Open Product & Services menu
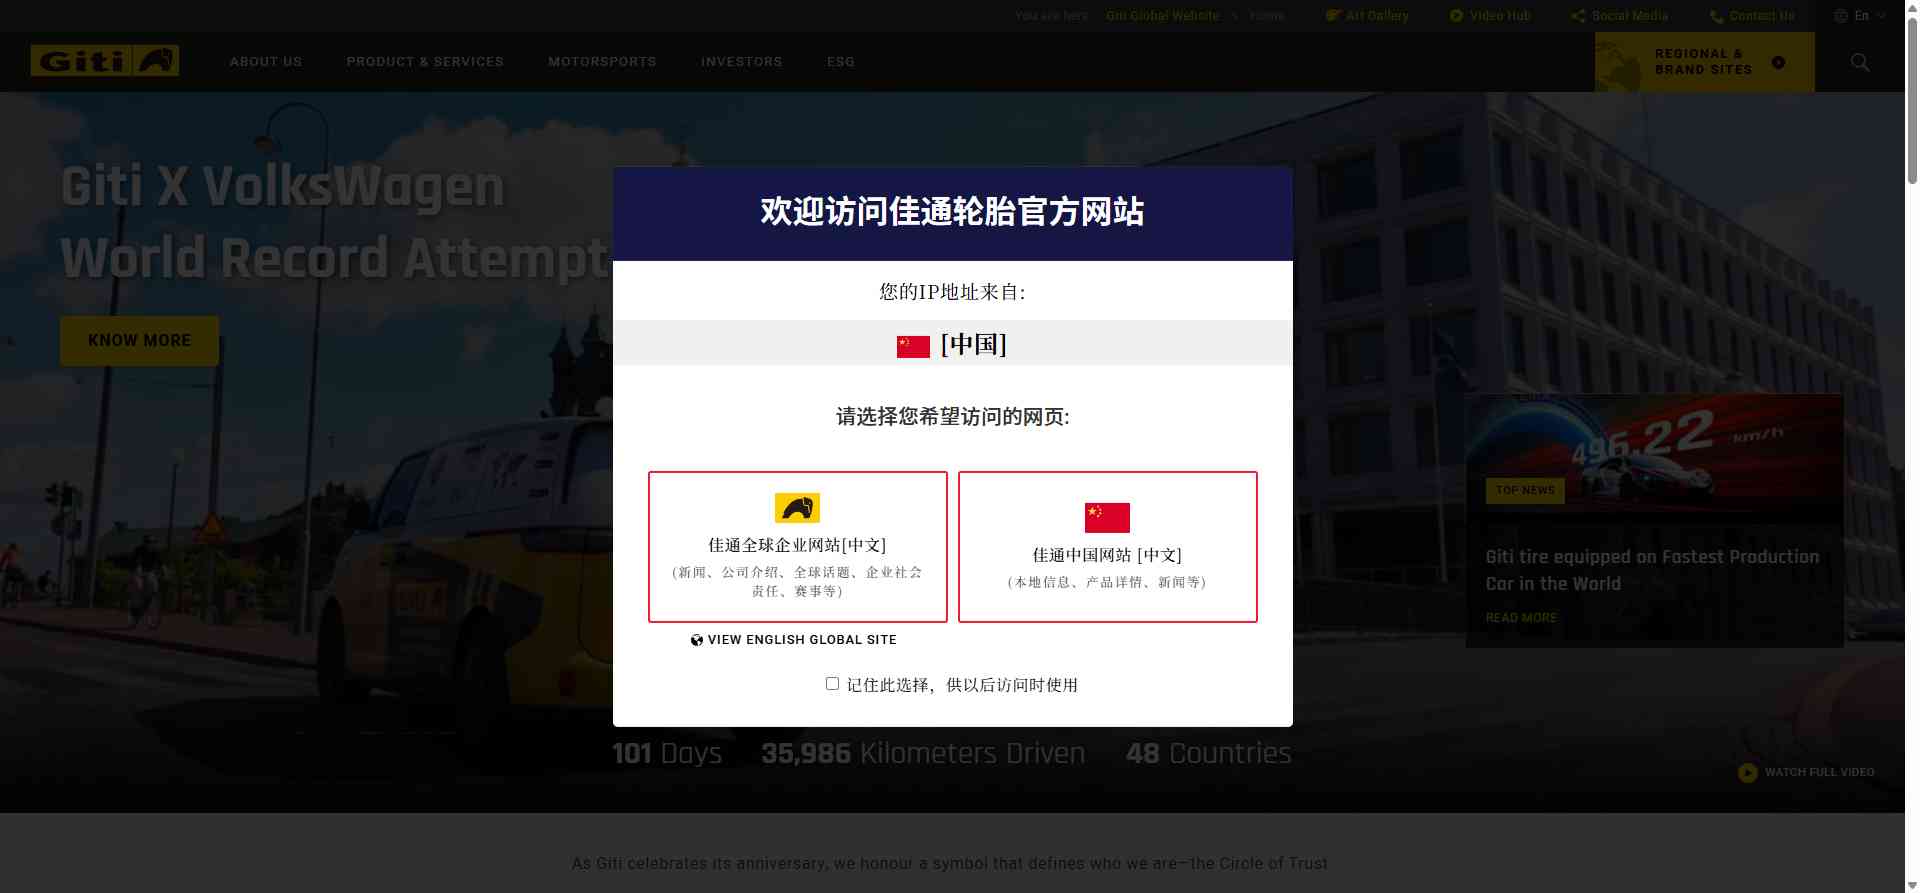Screen dimensions: 1920x893 425,62
